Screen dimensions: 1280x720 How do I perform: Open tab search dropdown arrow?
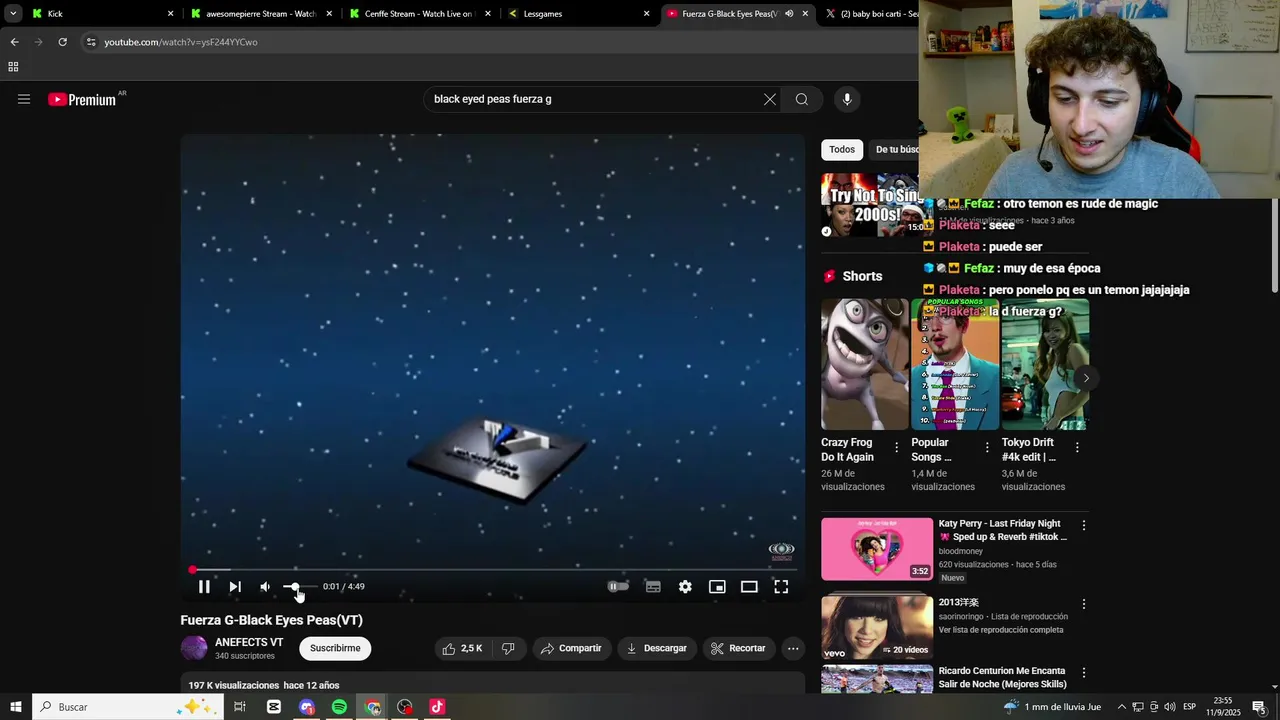13,14
